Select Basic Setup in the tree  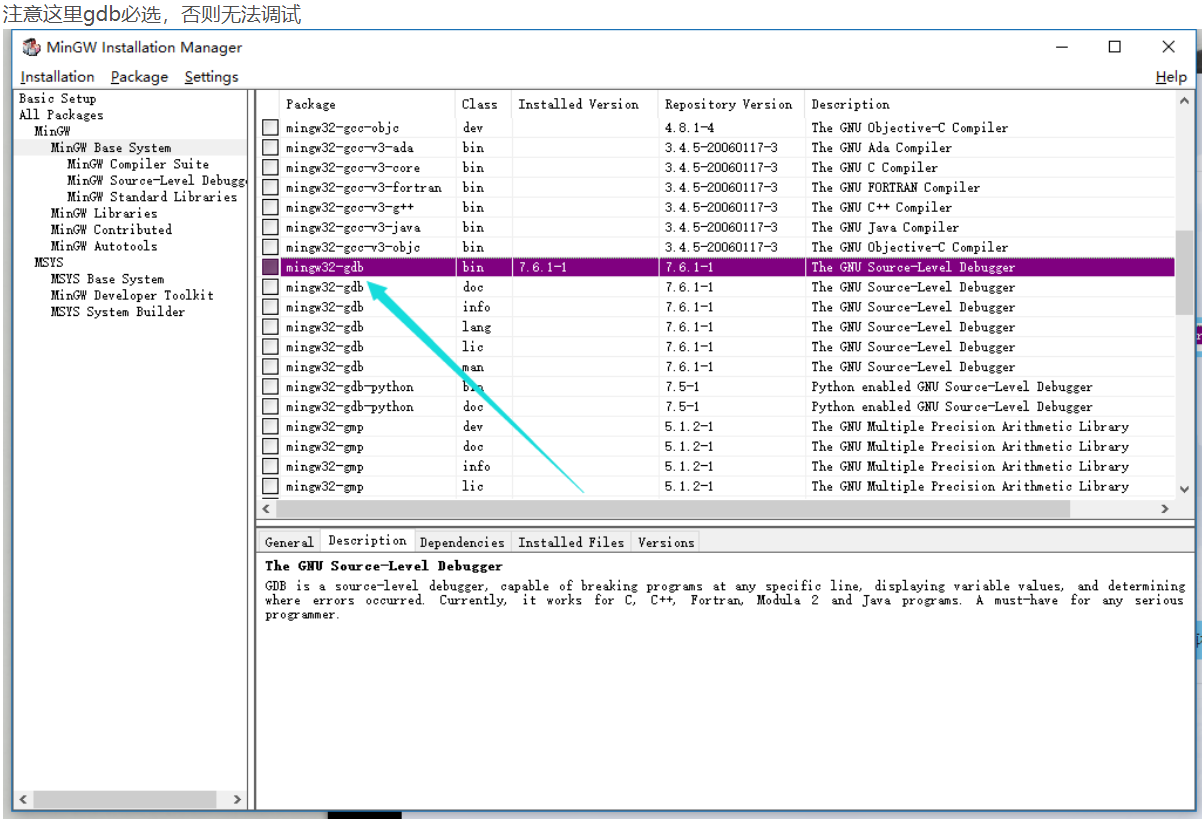tap(58, 99)
